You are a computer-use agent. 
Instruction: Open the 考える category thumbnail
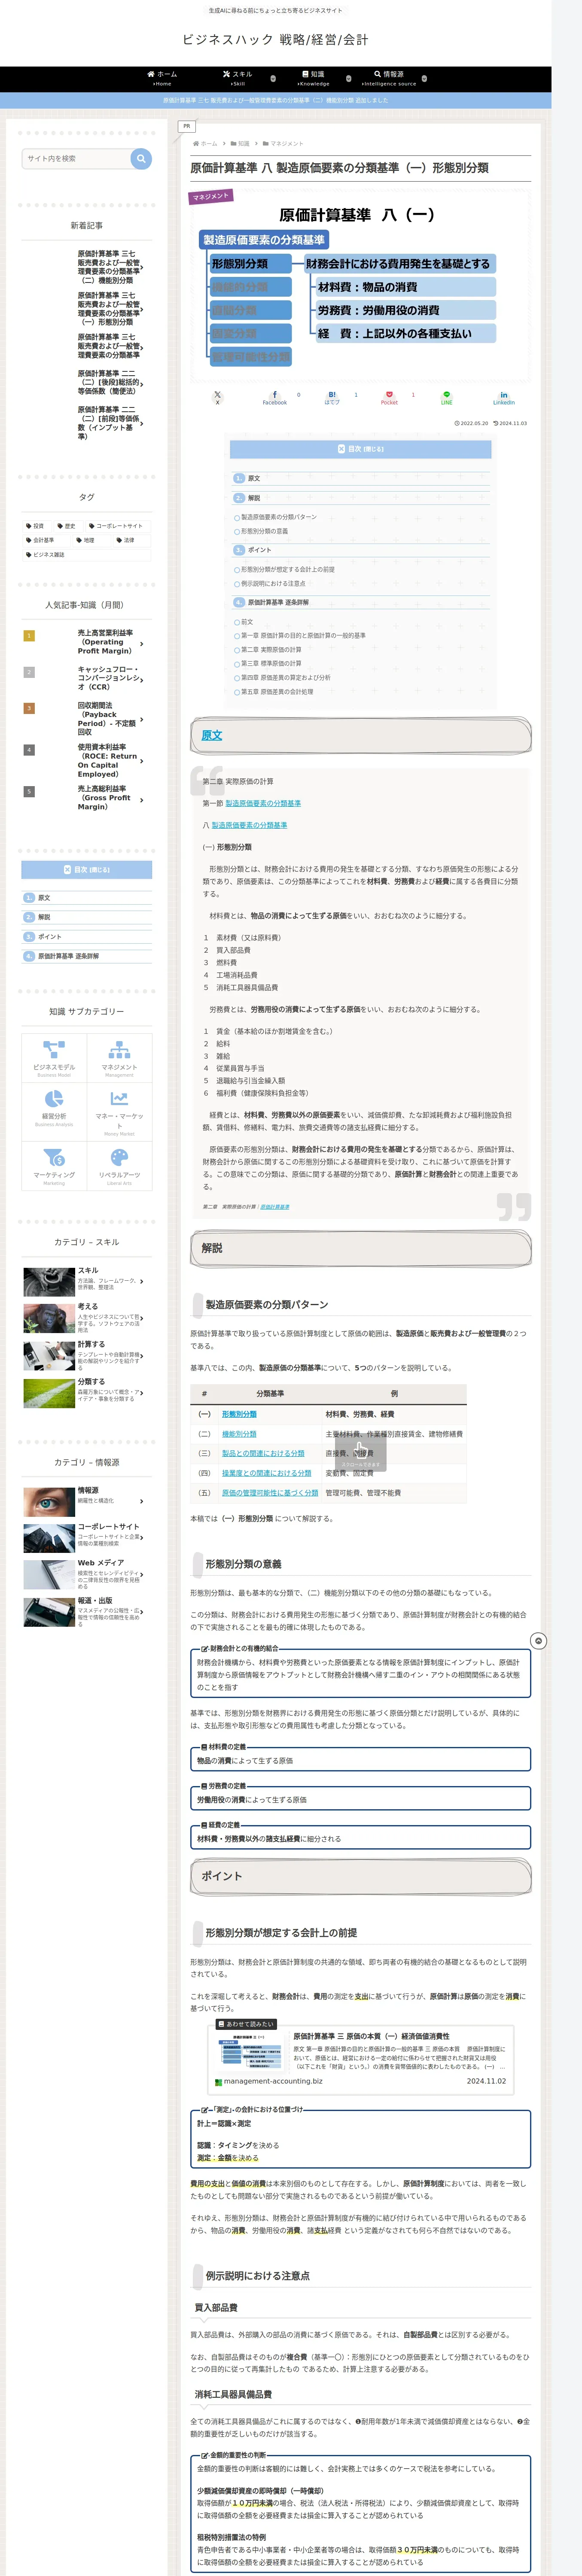(49, 1318)
